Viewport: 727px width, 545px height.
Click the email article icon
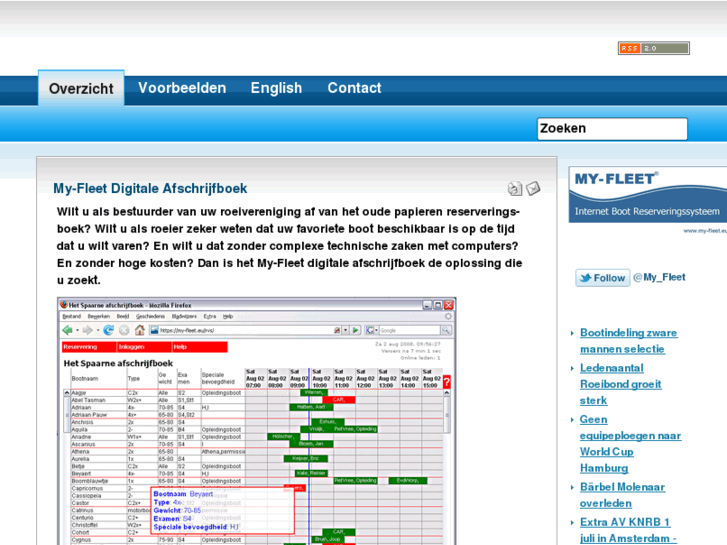coord(533,188)
